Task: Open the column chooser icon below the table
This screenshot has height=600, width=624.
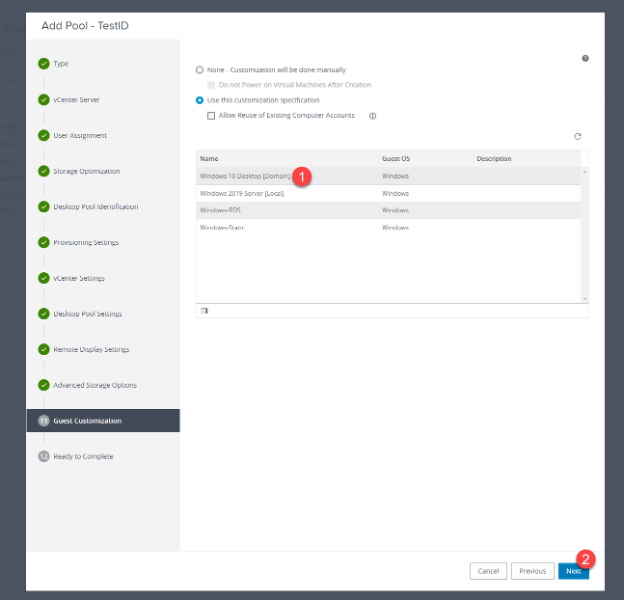Action: [204, 311]
